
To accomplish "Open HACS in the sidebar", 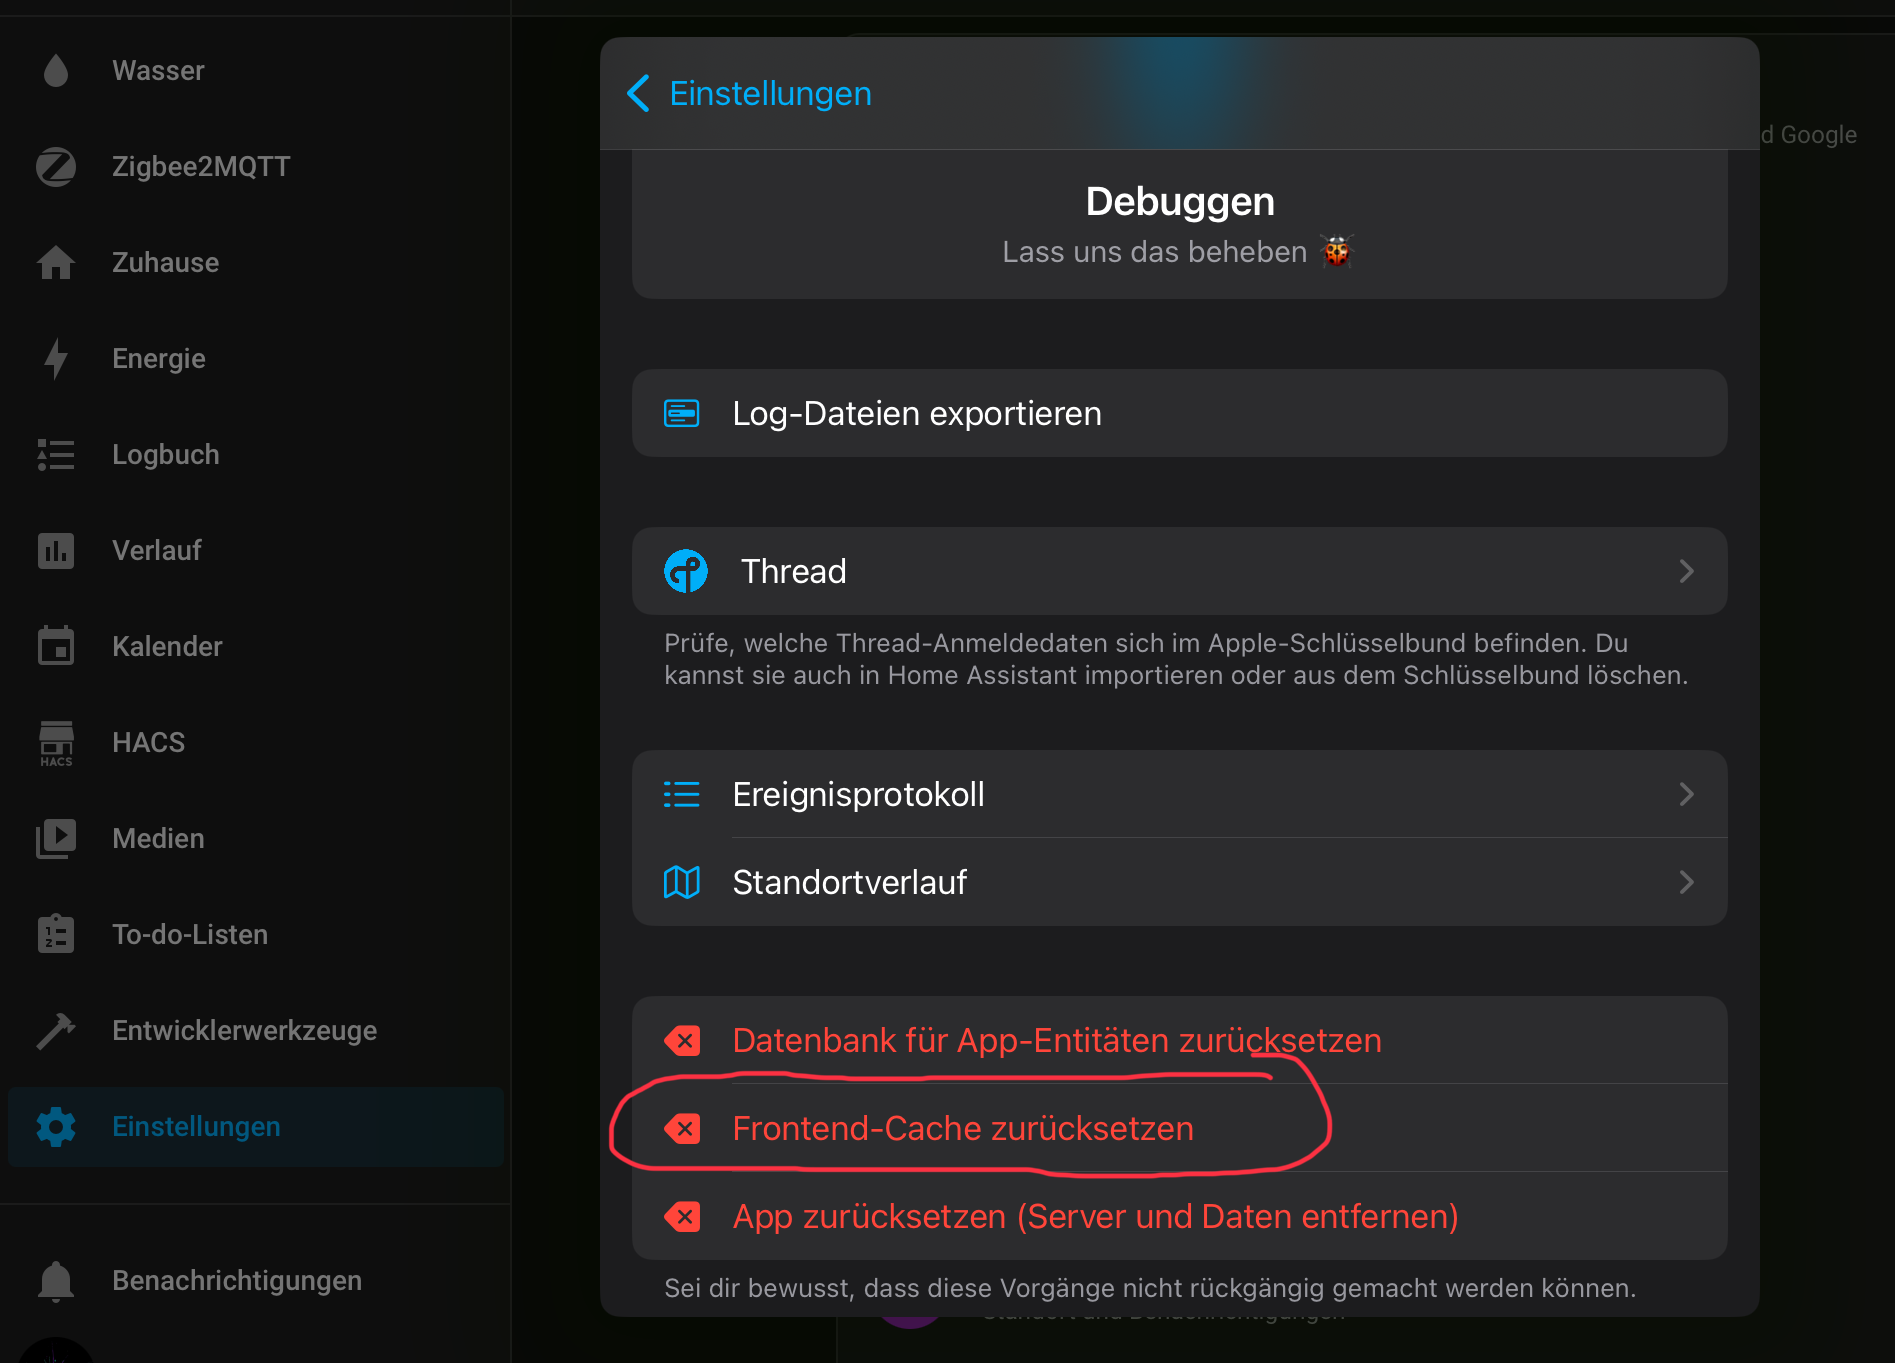I will 255,743.
